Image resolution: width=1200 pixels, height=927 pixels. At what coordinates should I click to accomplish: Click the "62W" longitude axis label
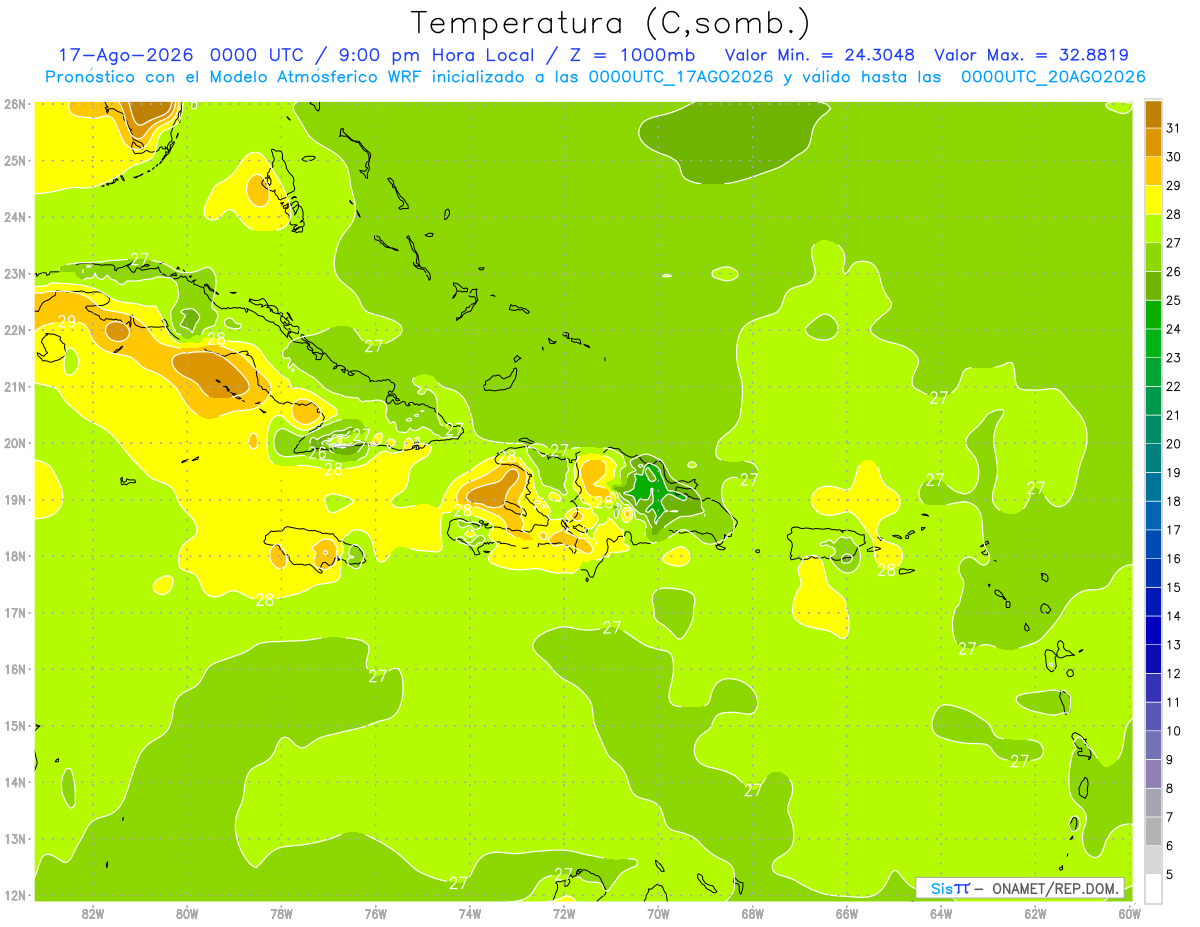coord(1035,913)
